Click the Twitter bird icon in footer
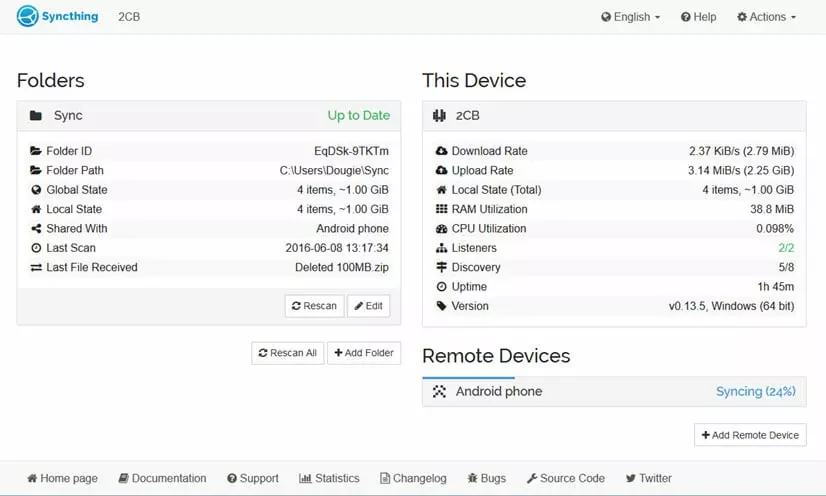 pyautogui.click(x=631, y=478)
